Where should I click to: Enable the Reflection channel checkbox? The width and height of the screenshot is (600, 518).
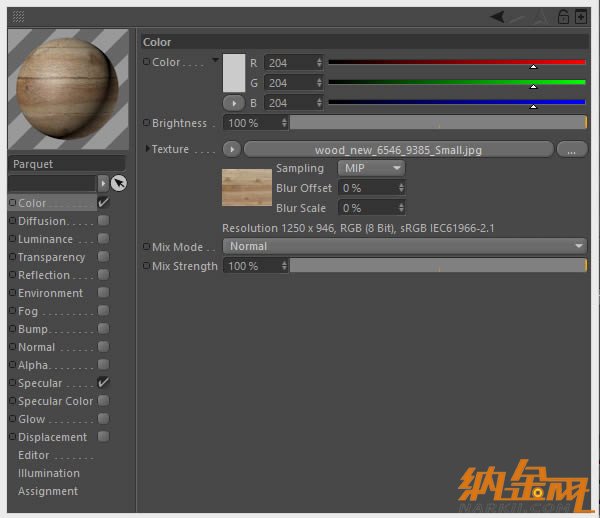[103, 274]
